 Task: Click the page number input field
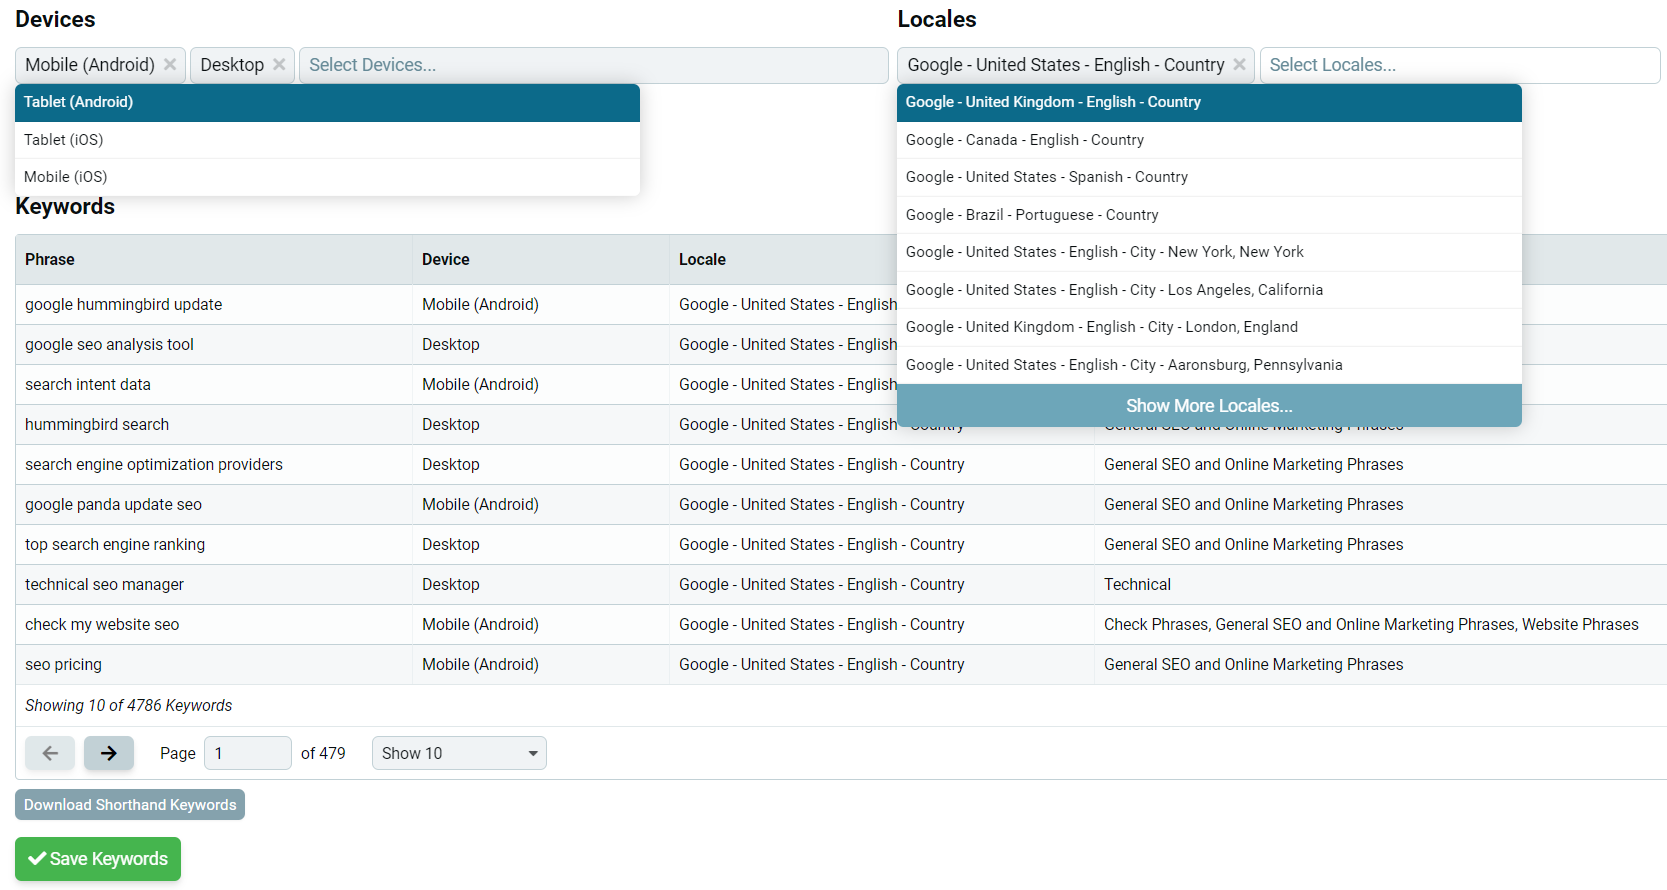[x=248, y=753]
